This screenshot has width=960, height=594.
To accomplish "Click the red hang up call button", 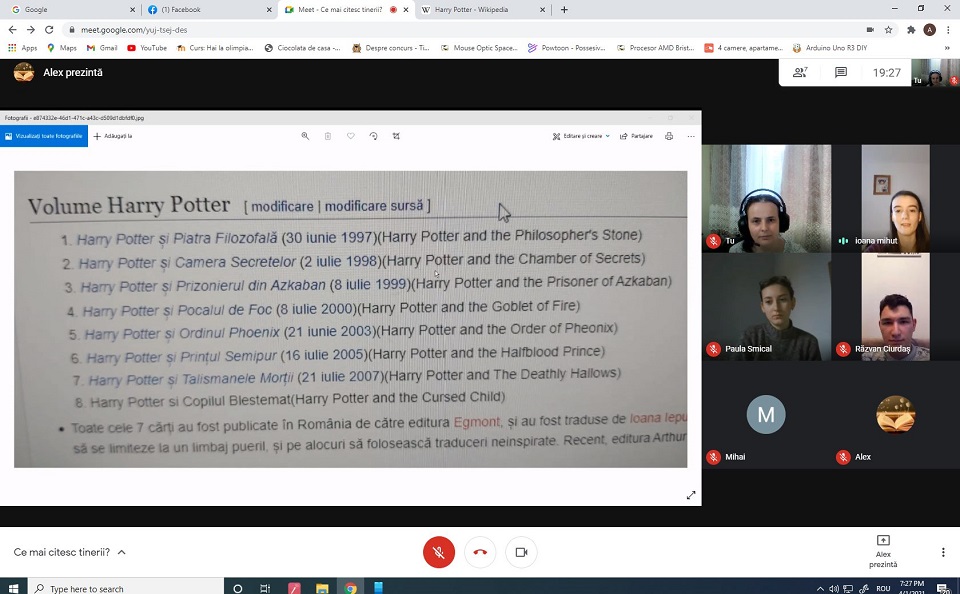I will point(480,552).
